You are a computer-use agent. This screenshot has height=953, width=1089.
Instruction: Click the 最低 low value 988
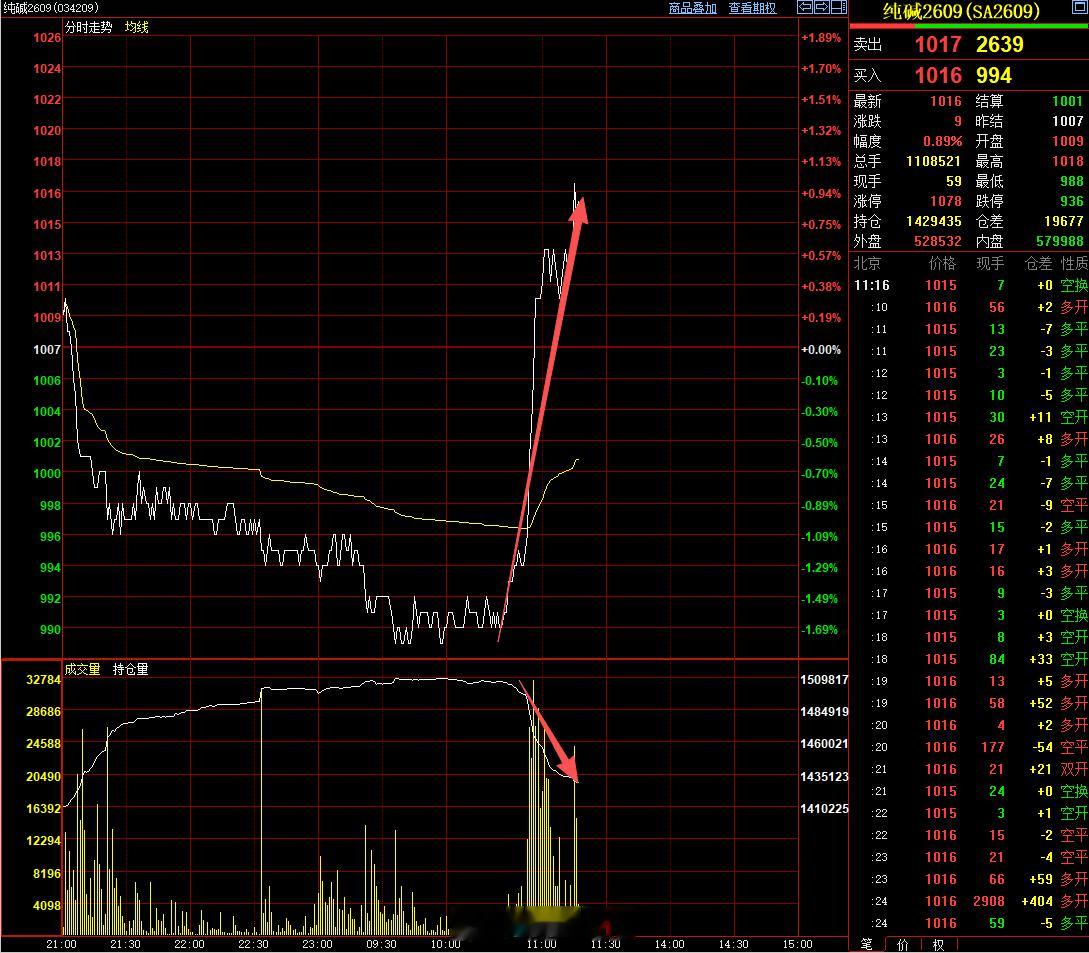pyautogui.click(x=1072, y=181)
